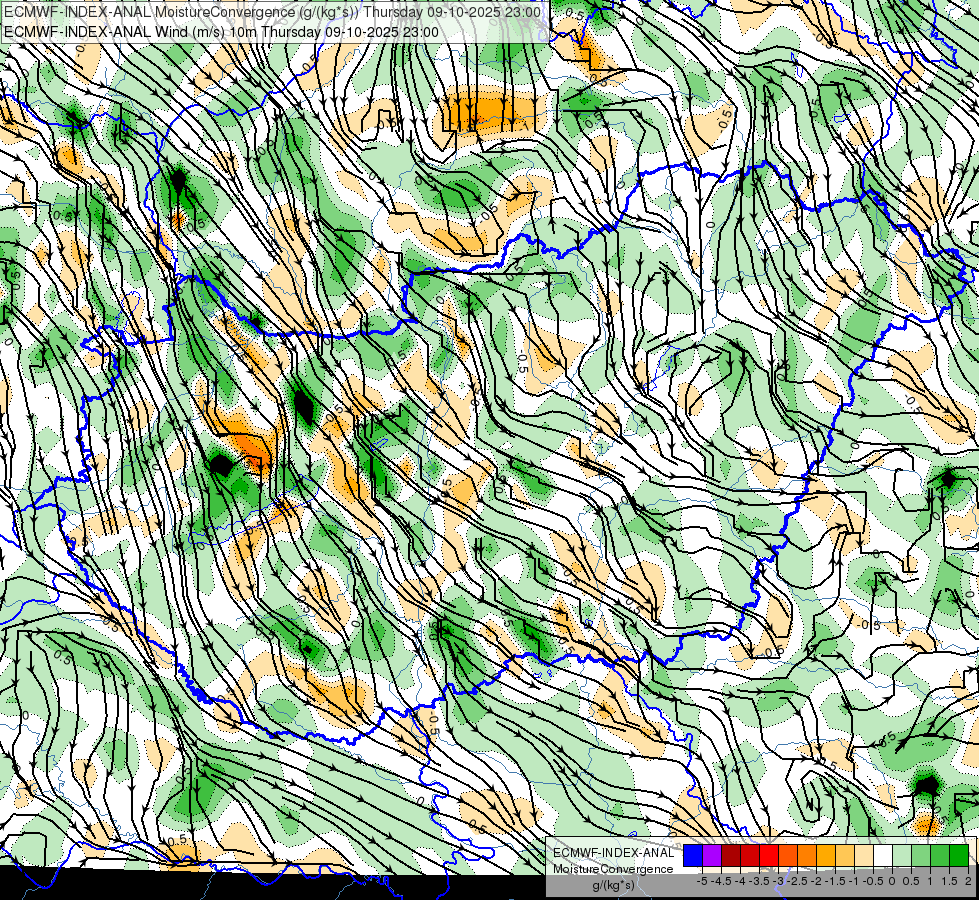Select the orange swatch ending at -2
This screenshot has width=979, height=900.
coord(807,855)
